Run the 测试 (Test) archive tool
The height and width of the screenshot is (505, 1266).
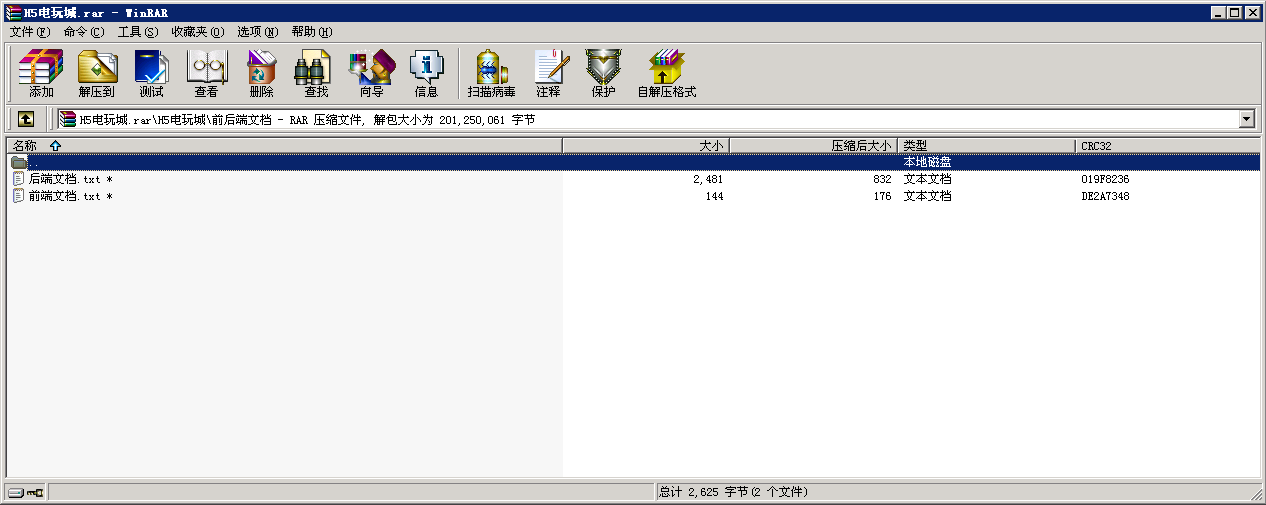pyautogui.click(x=151, y=73)
